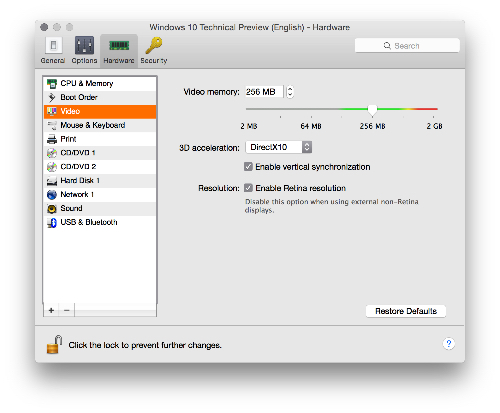The width and height of the screenshot is (500, 413).
Task: Select Boot Order in the list
Action: [100, 97]
